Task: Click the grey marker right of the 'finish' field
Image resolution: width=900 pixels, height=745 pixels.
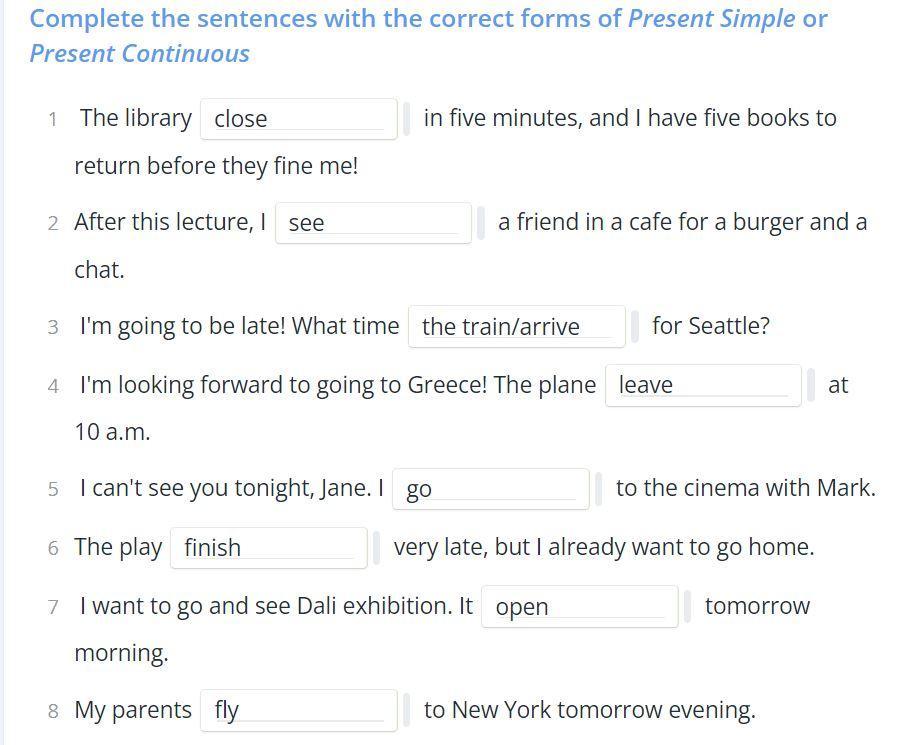Action: (x=377, y=548)
